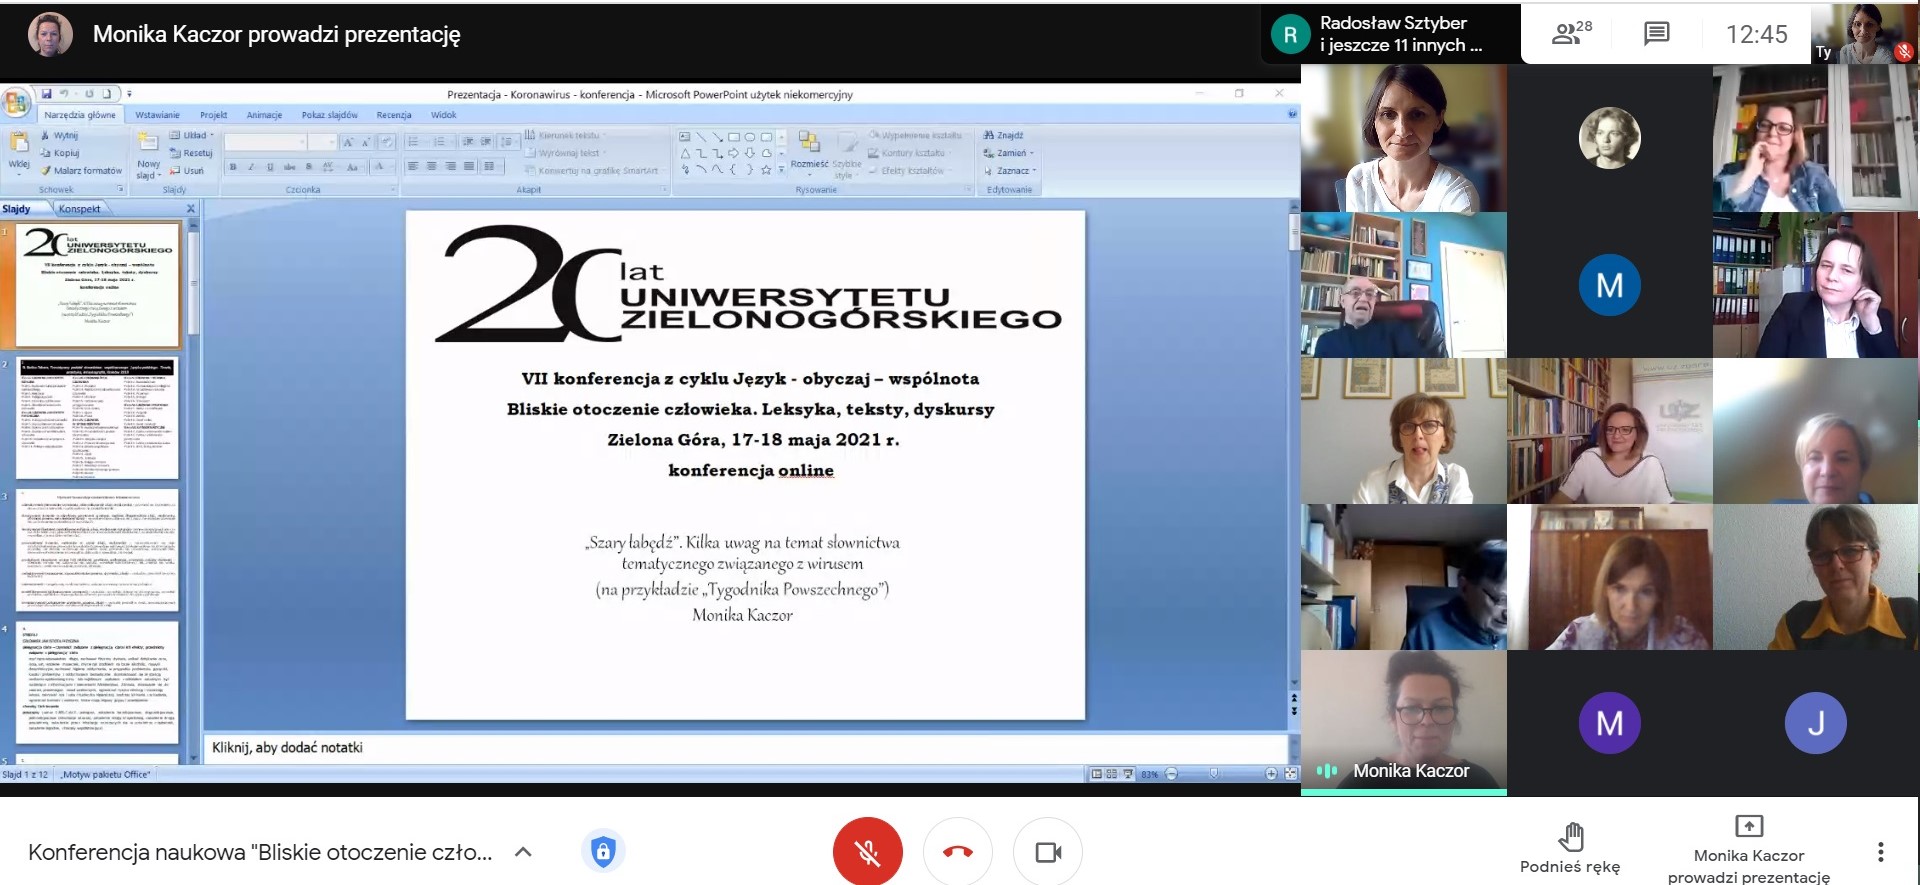Fit slide to current window
1920x885 pixels.
pyautogui.click(x=1290, y=774)
